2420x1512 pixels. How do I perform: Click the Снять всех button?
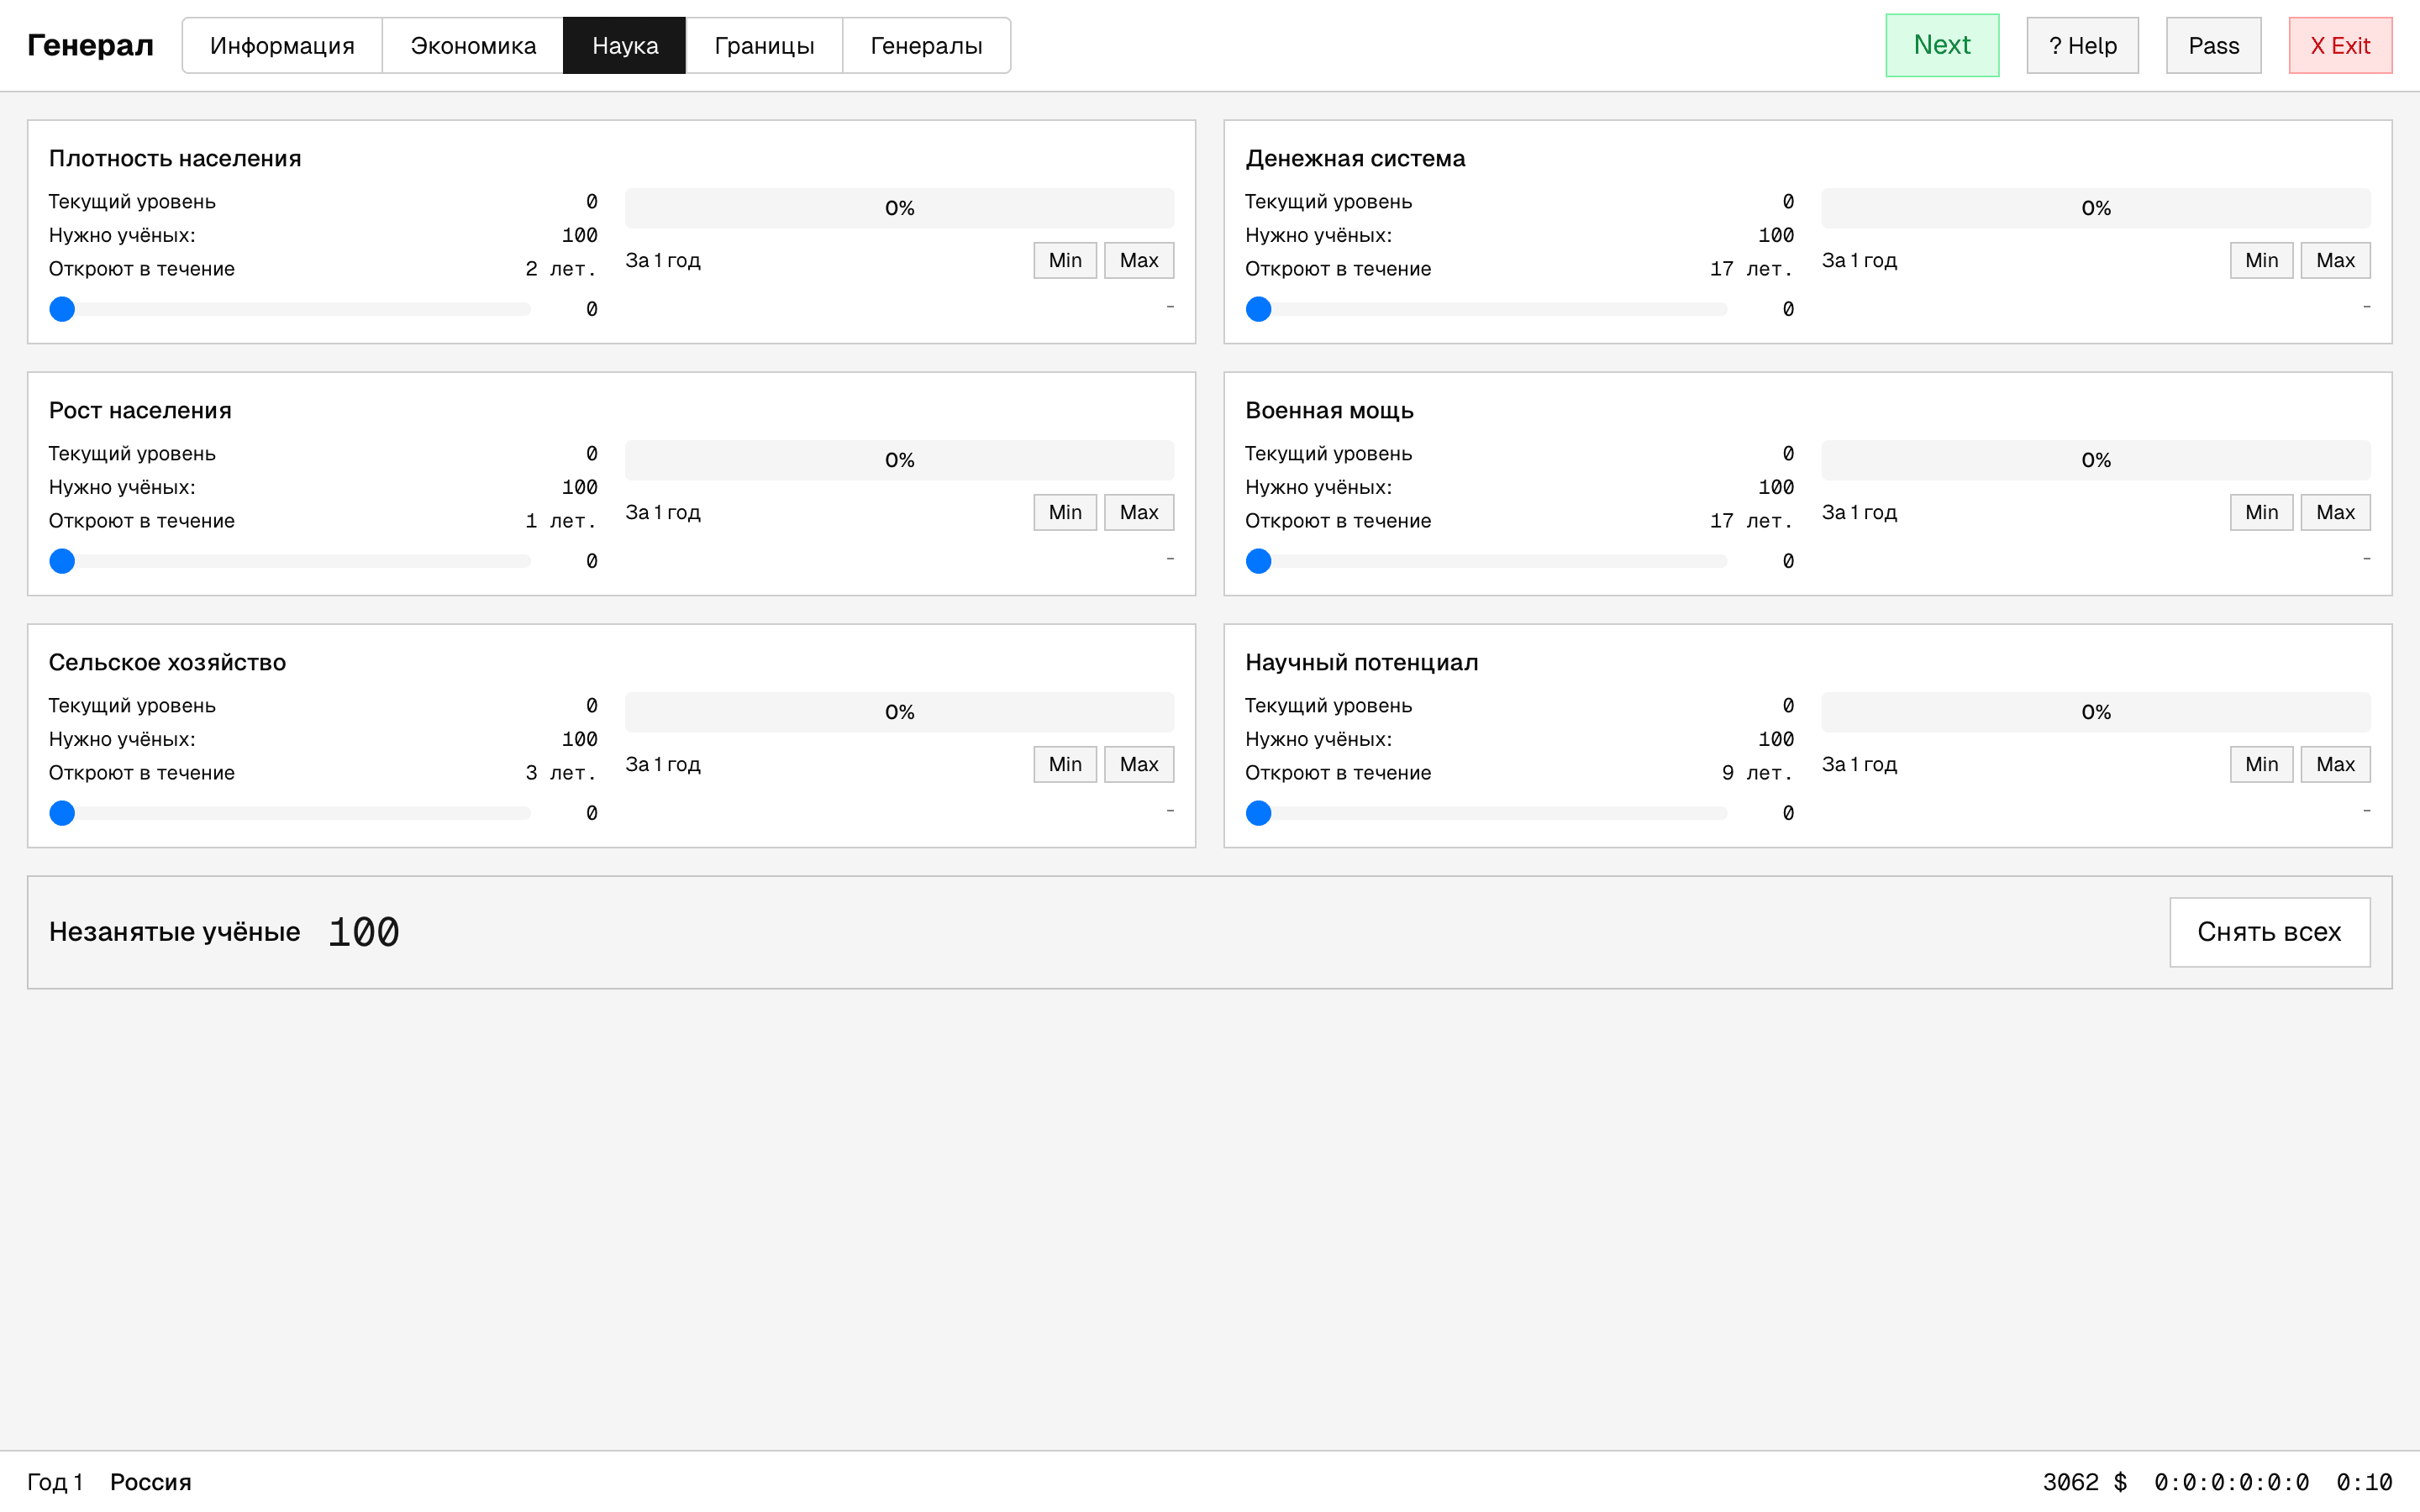tap(2269, 932)
